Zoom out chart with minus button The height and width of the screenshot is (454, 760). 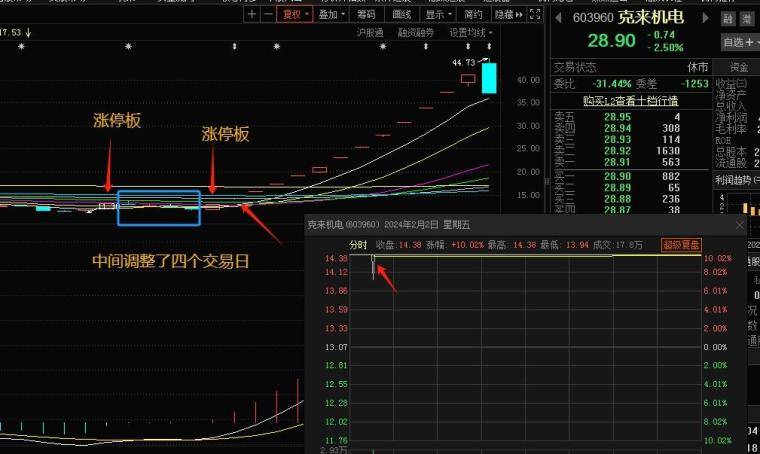(268, 15)
